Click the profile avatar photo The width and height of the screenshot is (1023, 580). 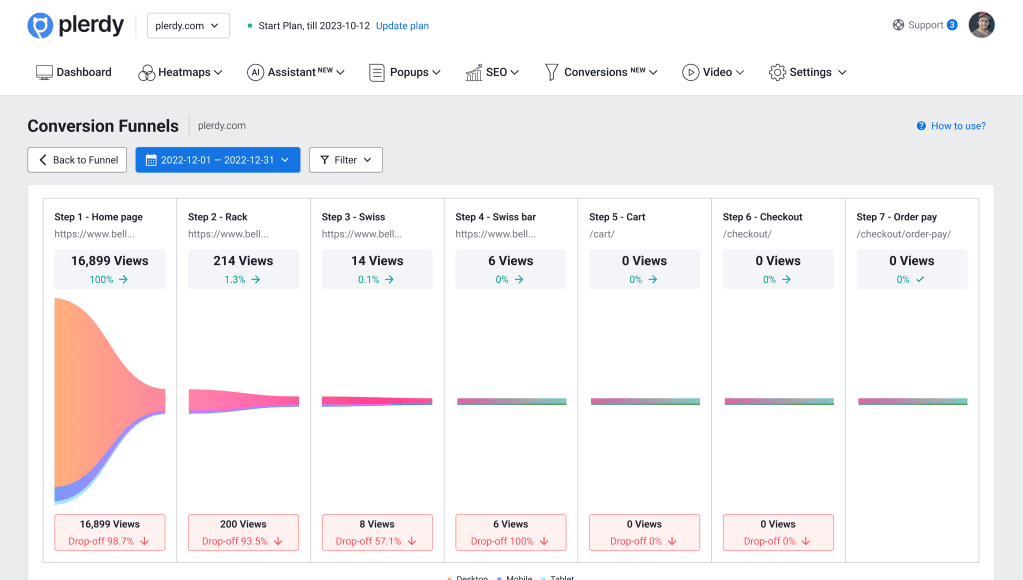[x=981, y=24]
